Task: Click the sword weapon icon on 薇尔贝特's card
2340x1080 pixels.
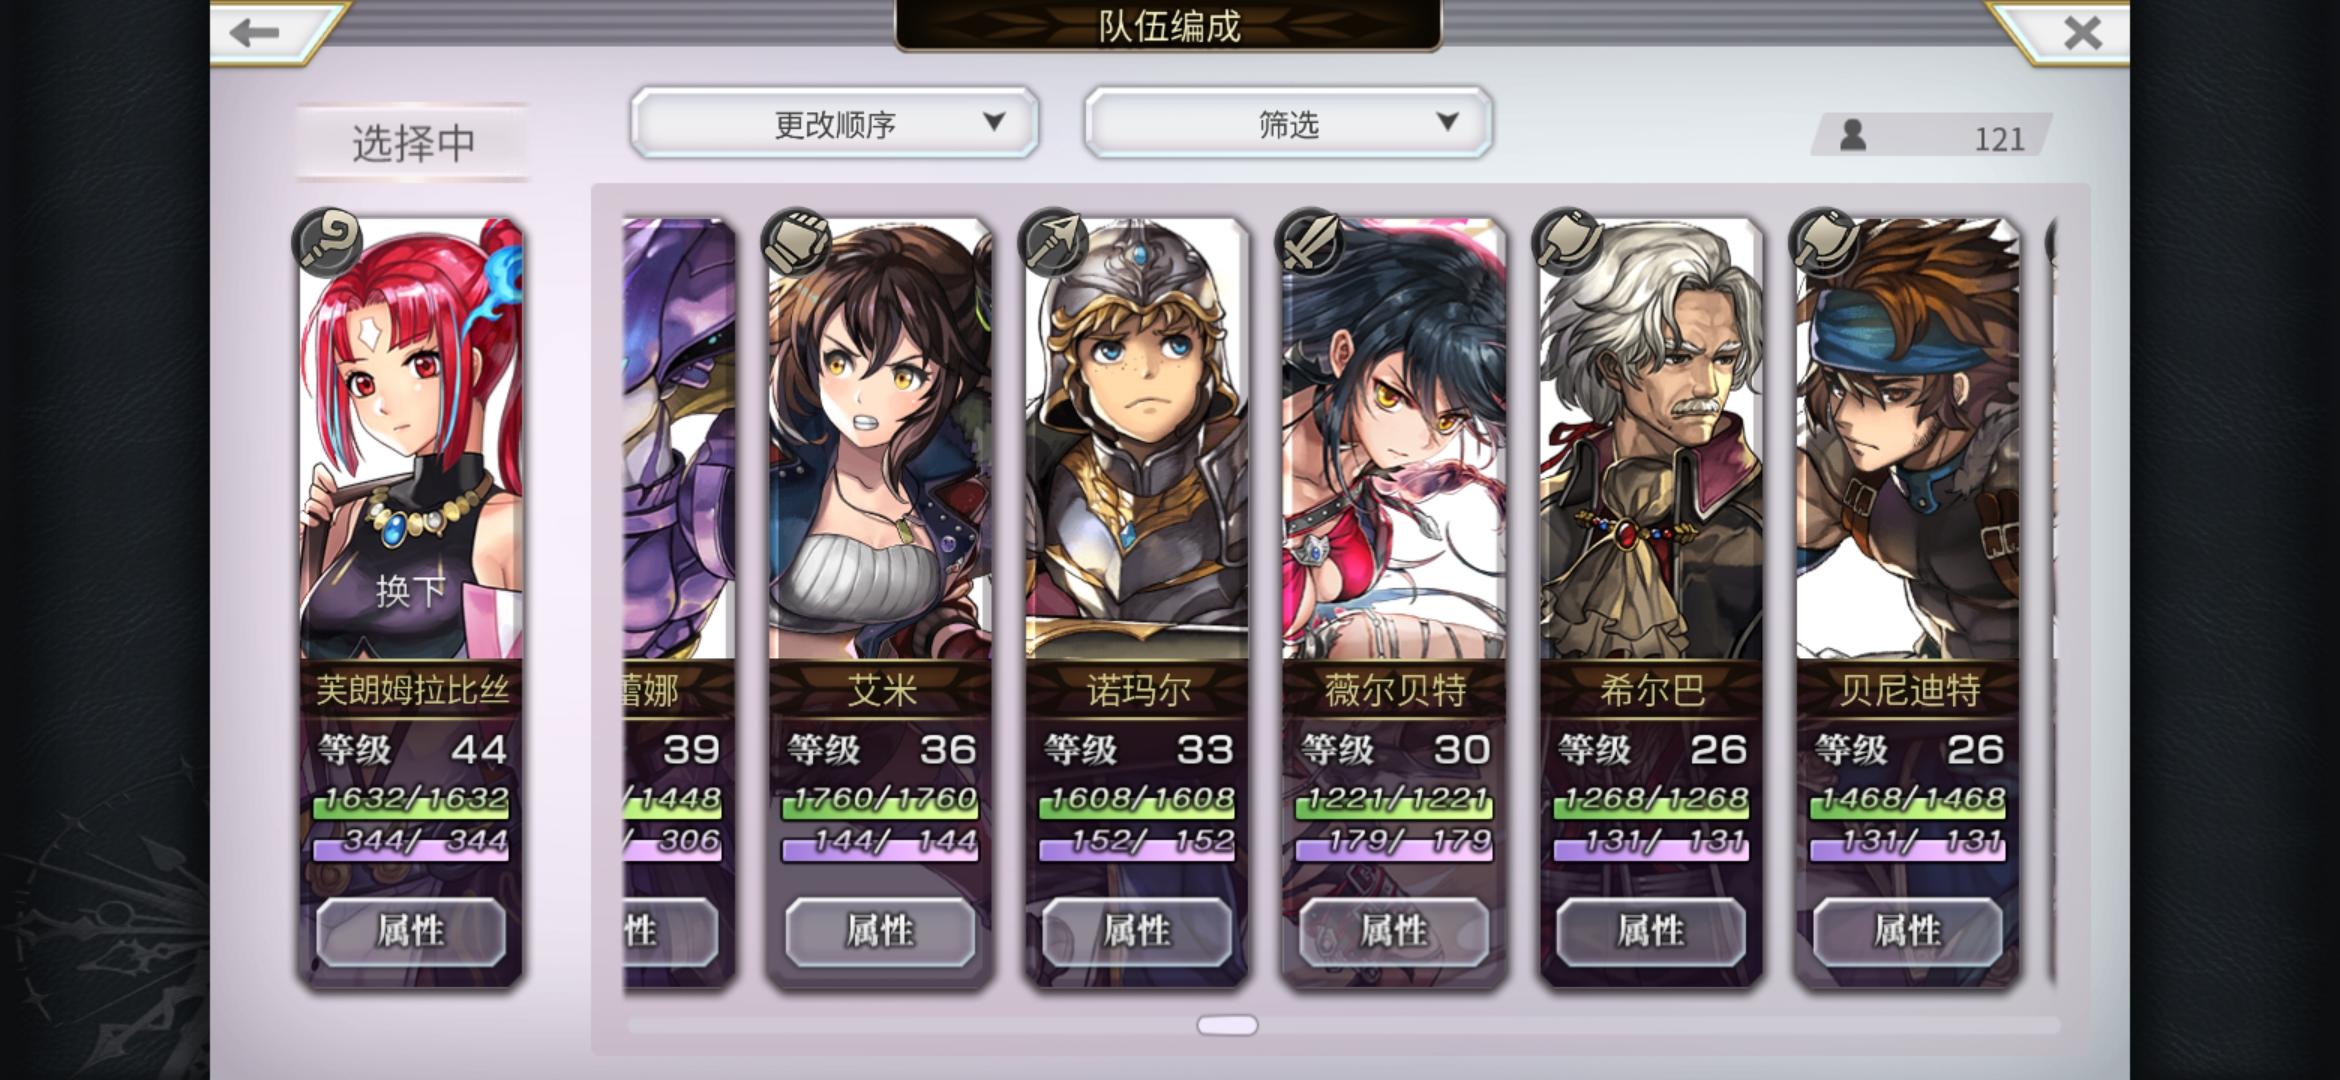Action: click(1311, 241)
